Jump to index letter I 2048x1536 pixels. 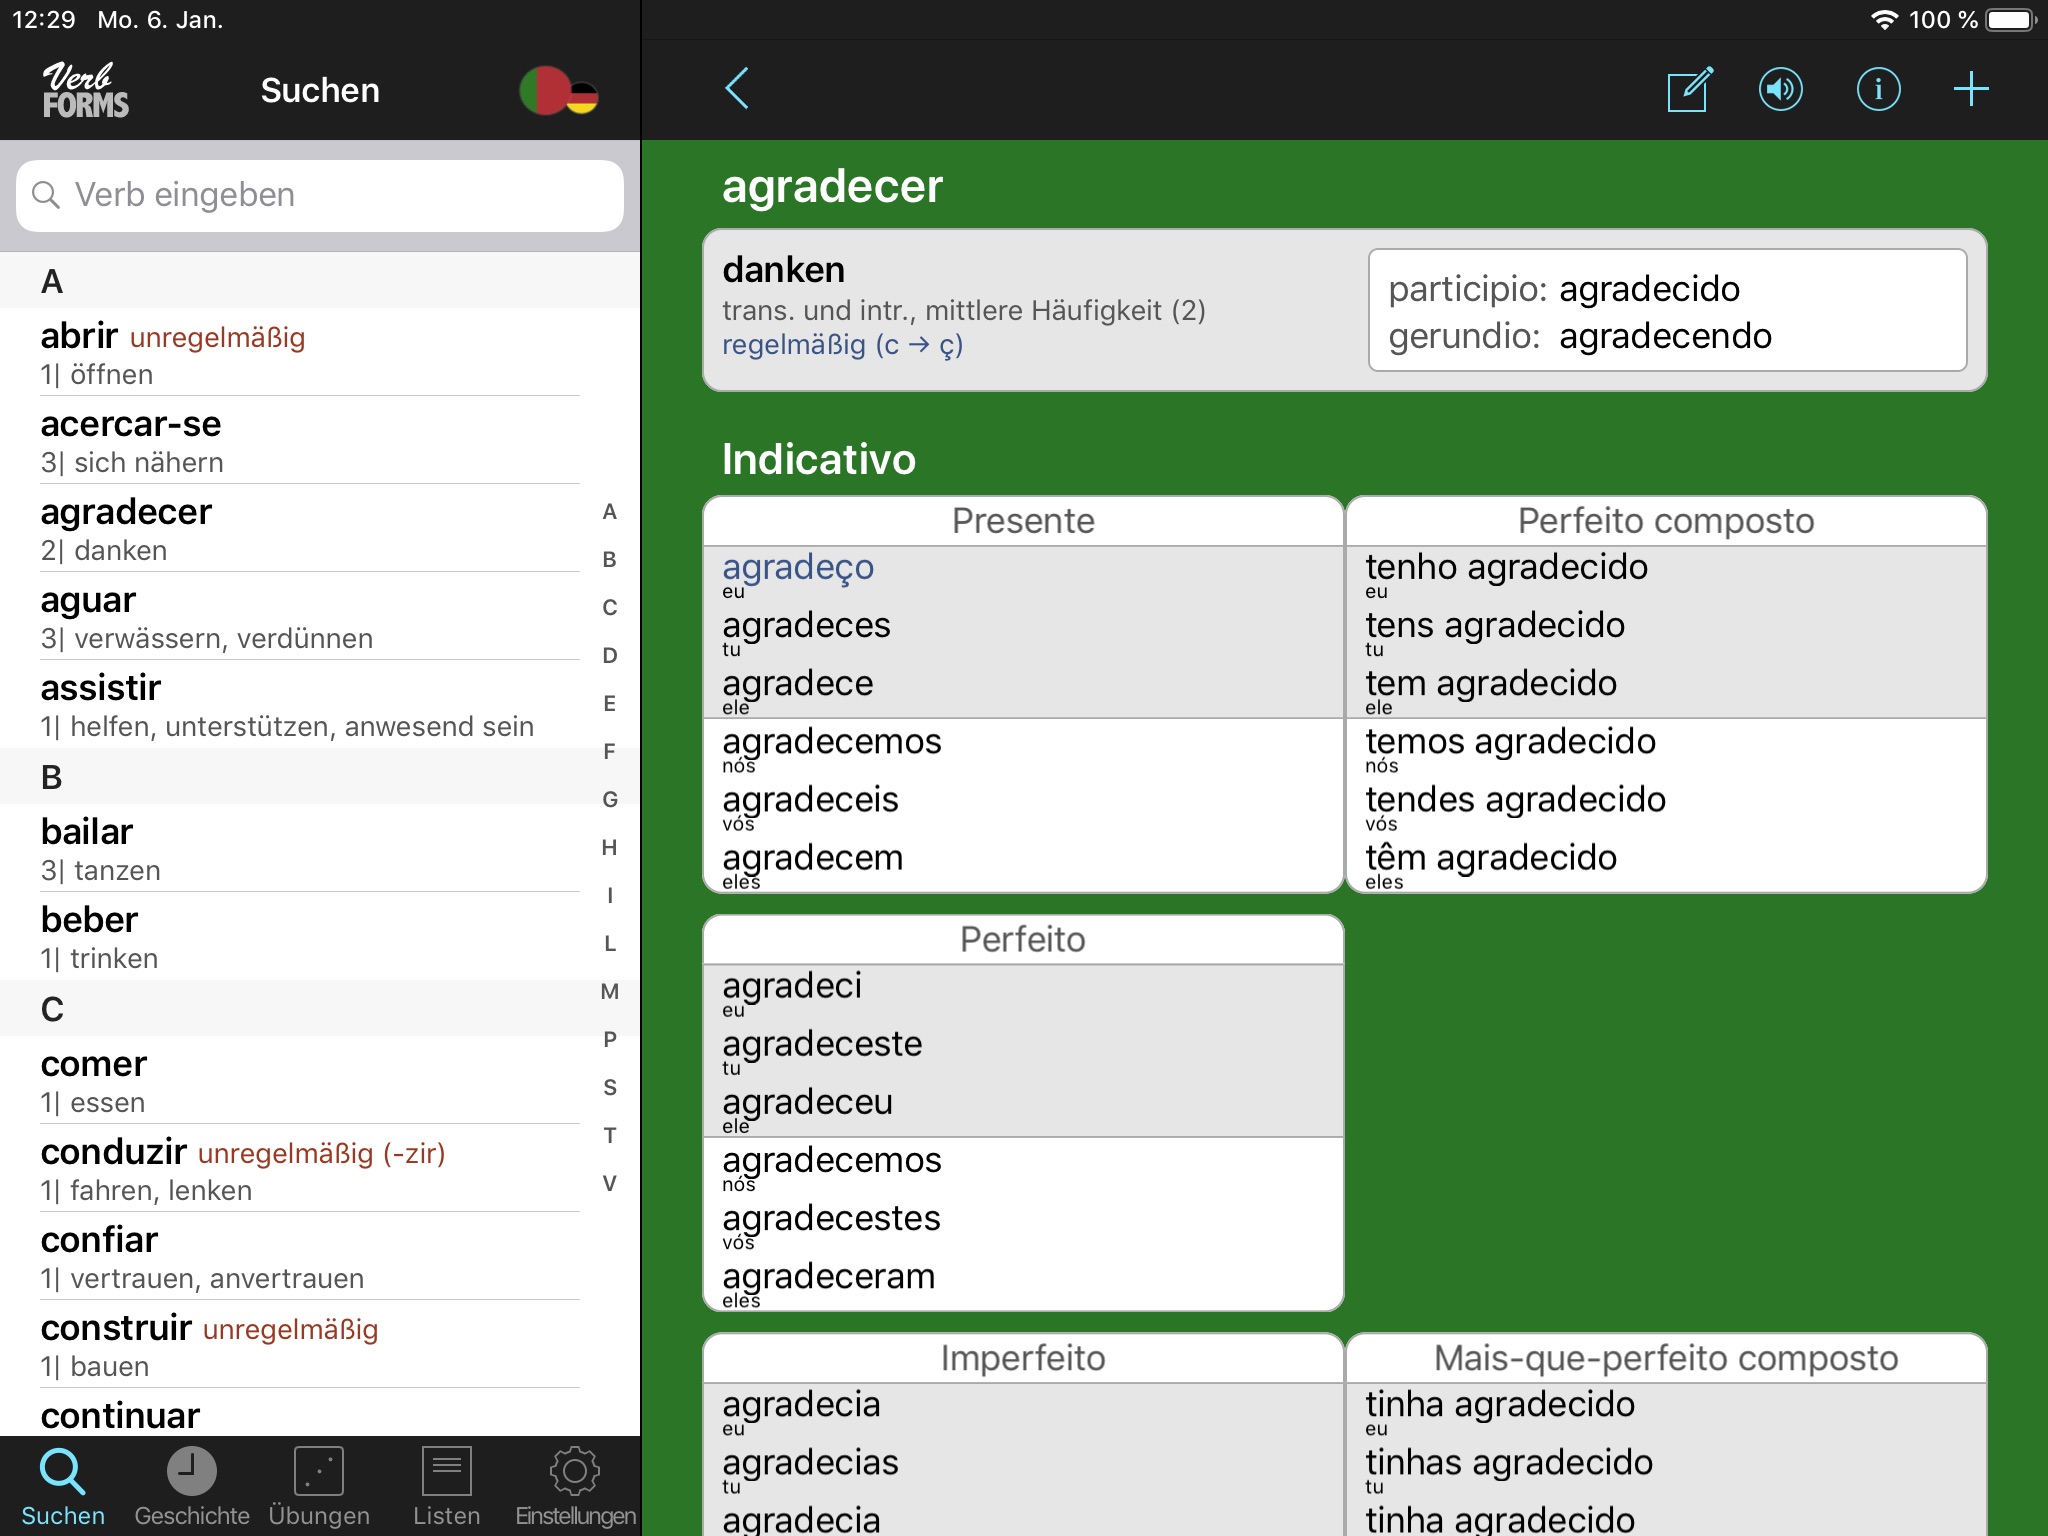pos(610,896)
